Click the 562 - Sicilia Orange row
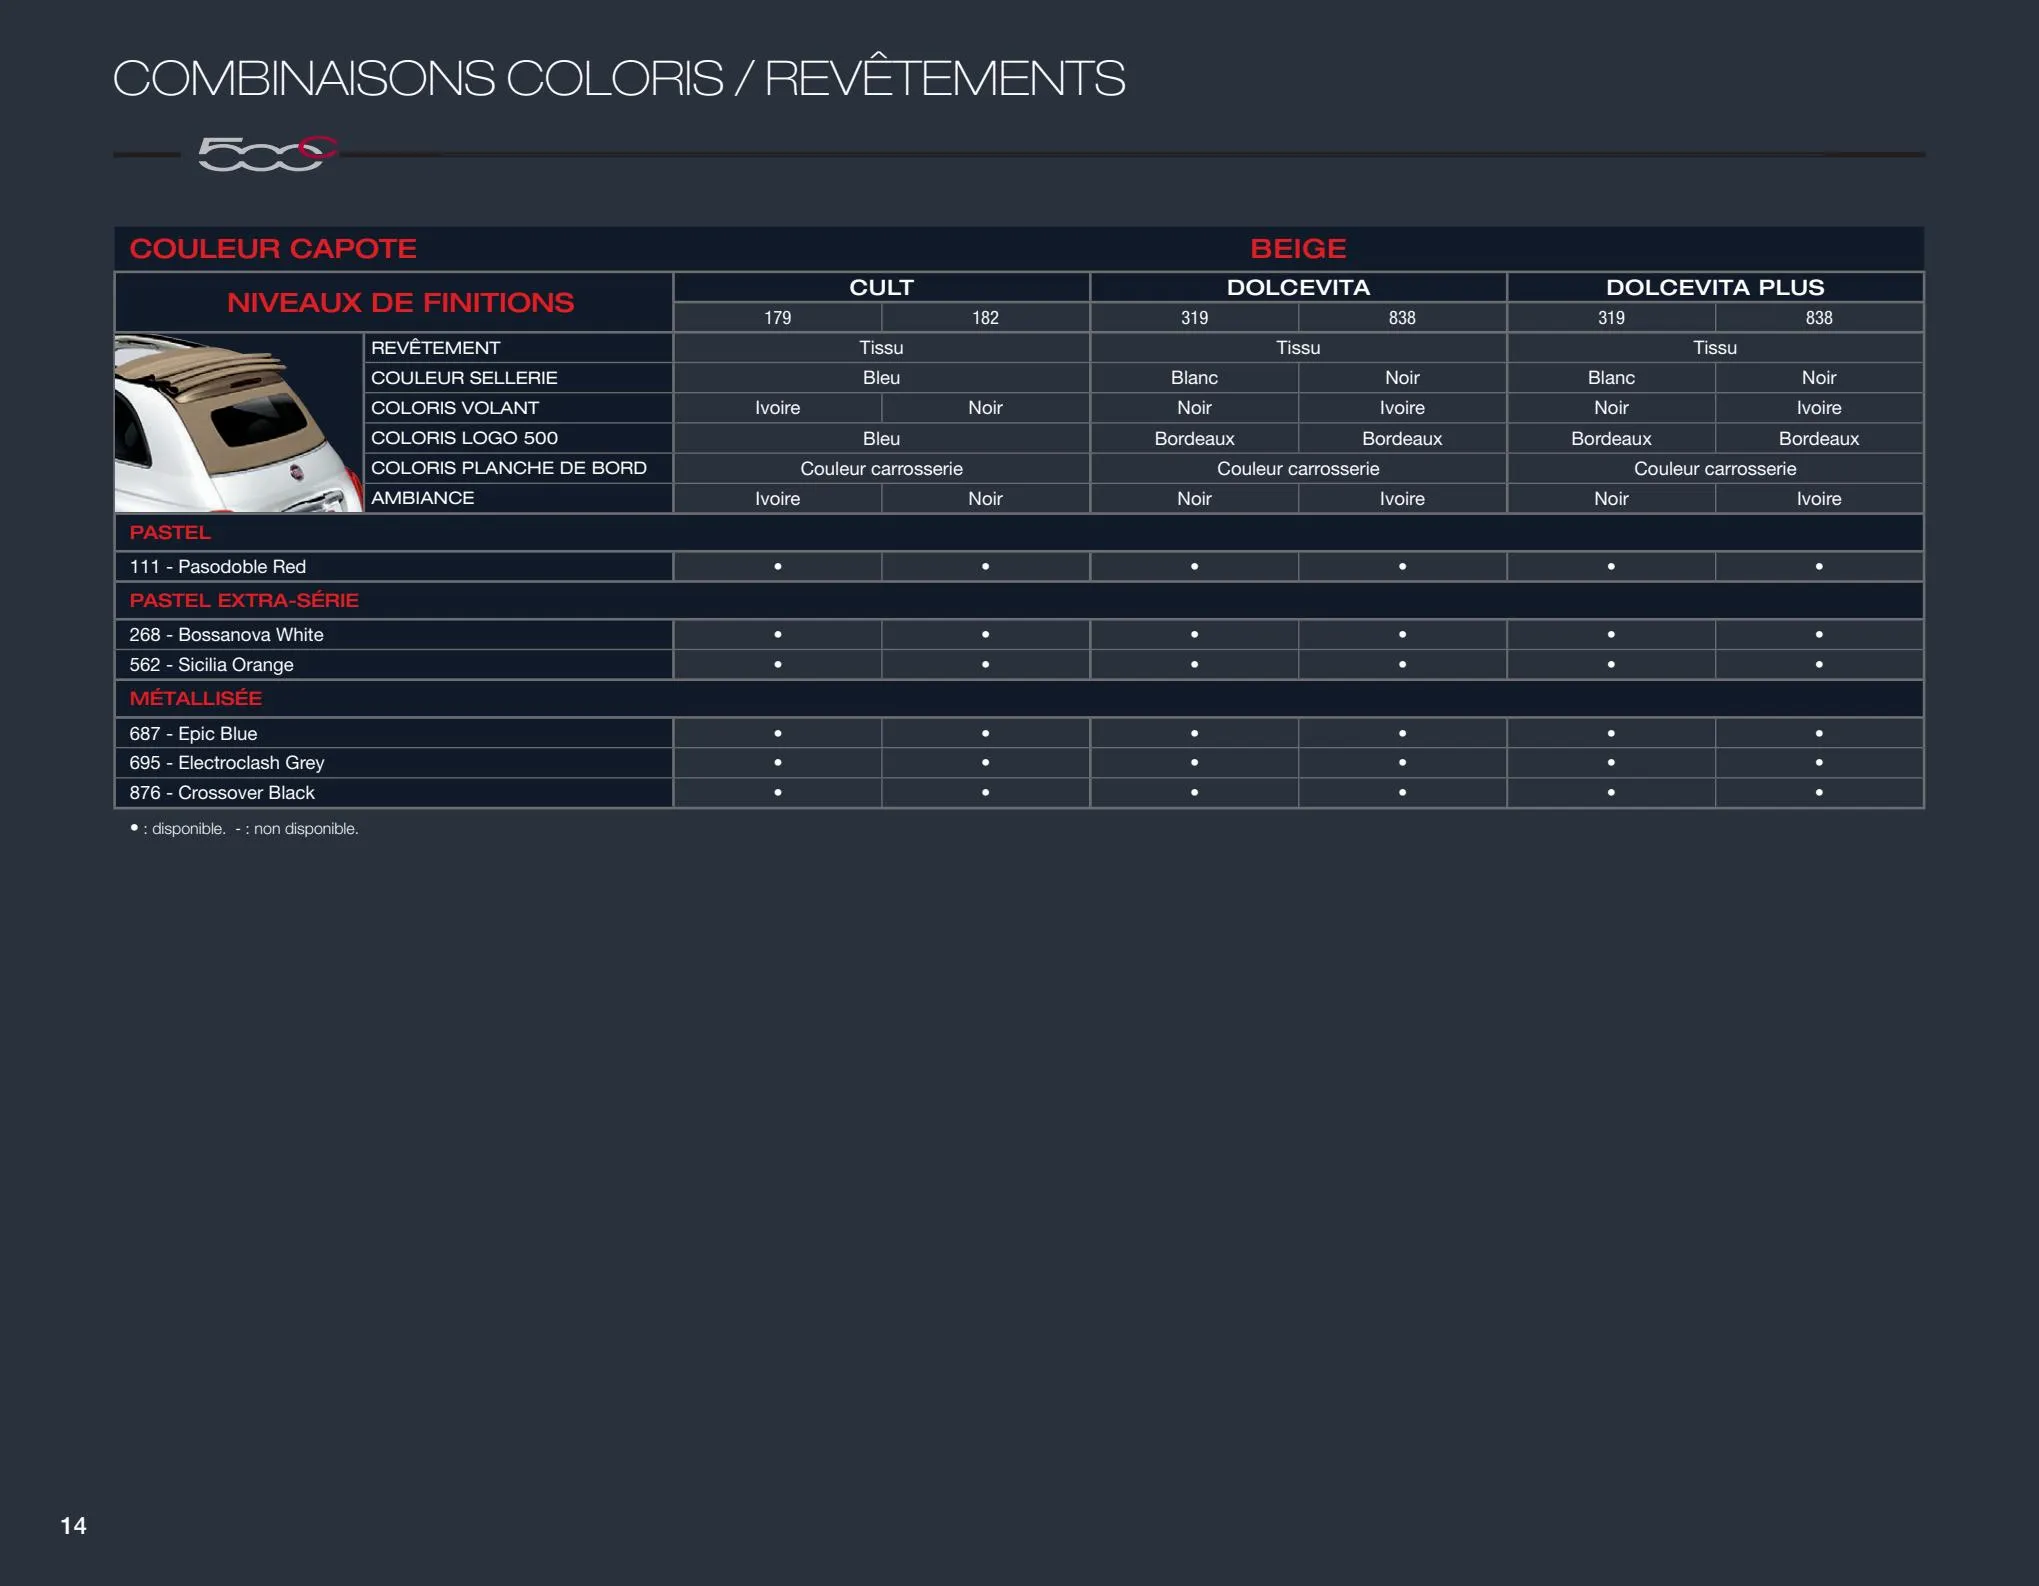The image size is (2039, 1586). 1019,665
